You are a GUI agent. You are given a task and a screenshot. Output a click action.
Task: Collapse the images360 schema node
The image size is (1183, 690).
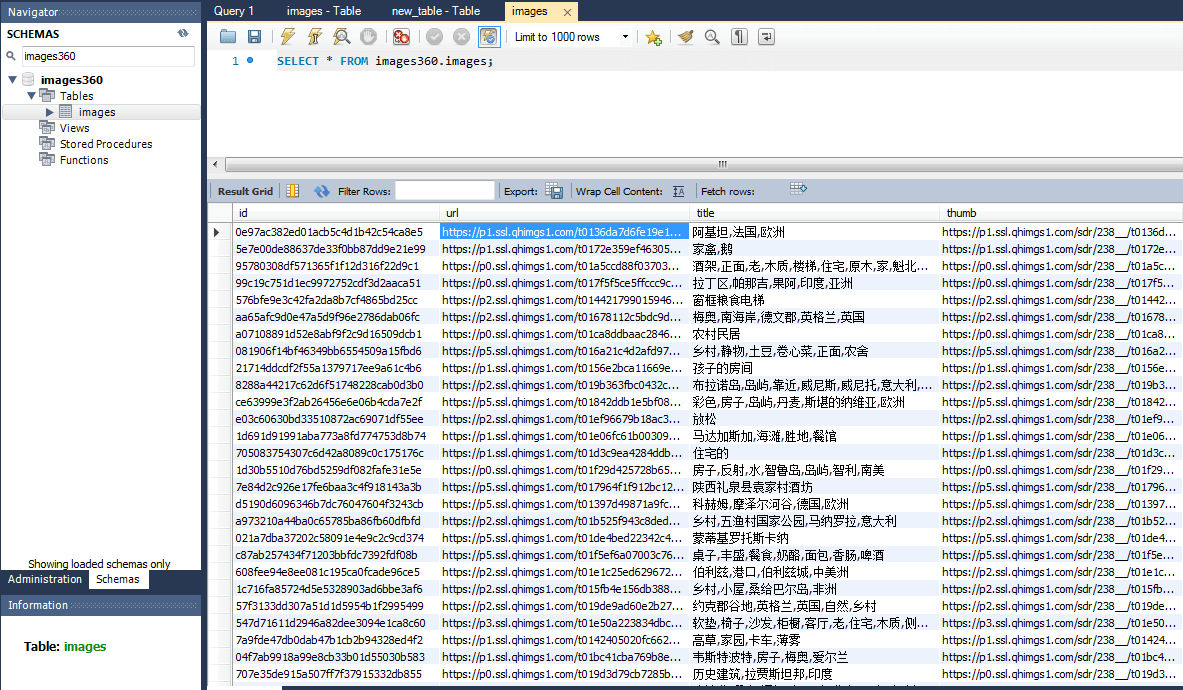[13, 79]
